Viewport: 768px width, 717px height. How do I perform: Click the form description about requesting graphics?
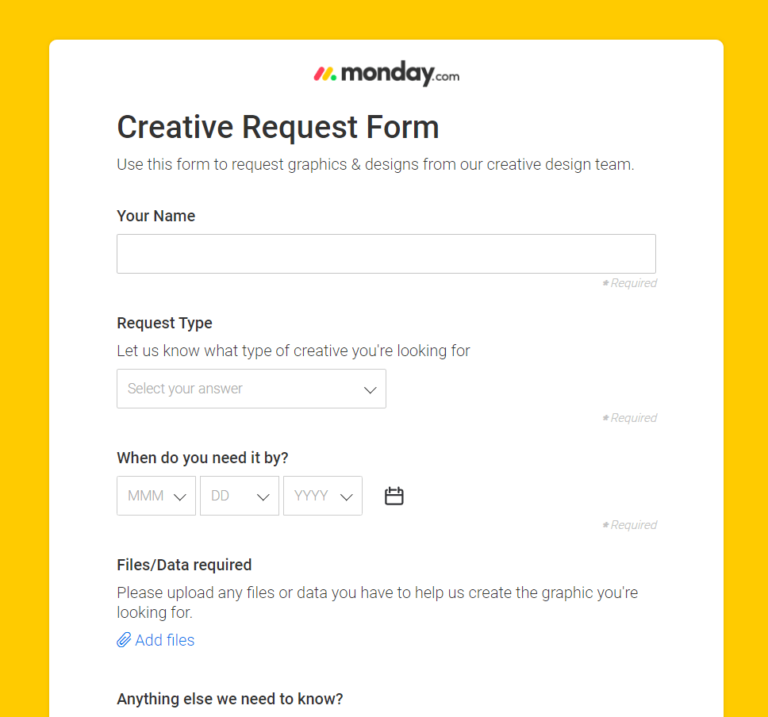coord(375,164)
